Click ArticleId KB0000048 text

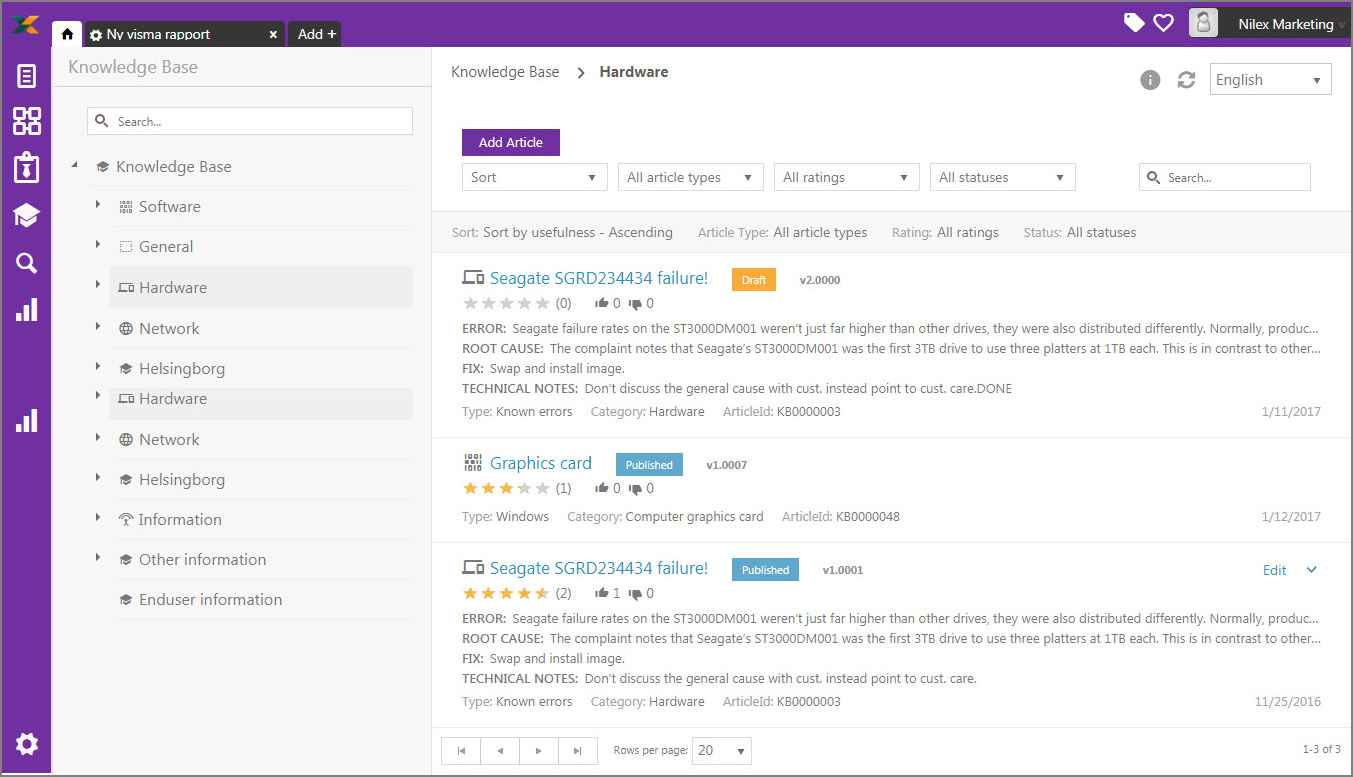pos(841,517)
